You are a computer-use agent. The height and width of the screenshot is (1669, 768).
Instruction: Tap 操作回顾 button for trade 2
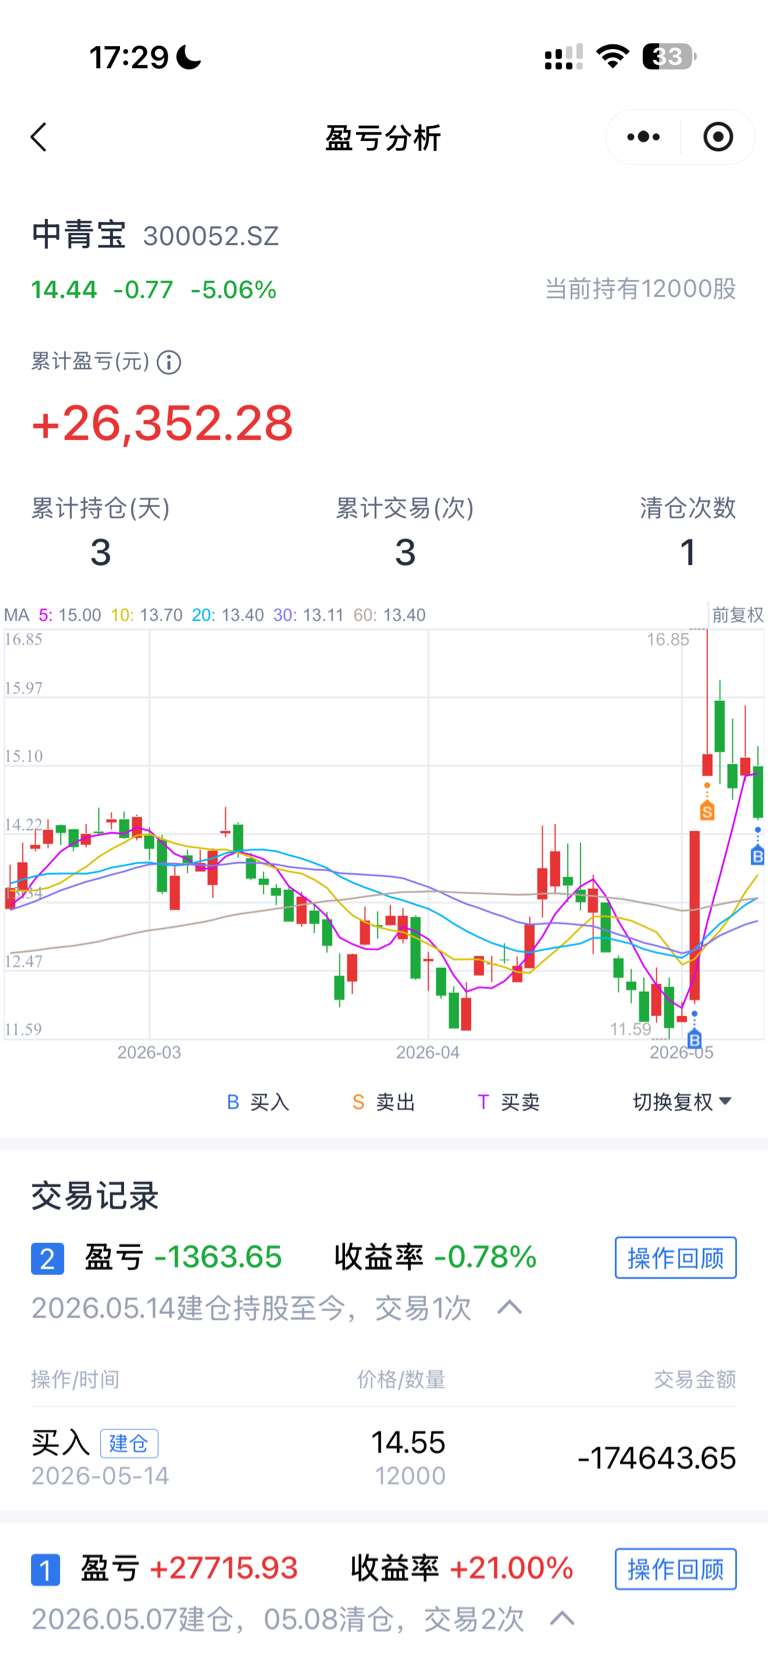click(676, 1258)
